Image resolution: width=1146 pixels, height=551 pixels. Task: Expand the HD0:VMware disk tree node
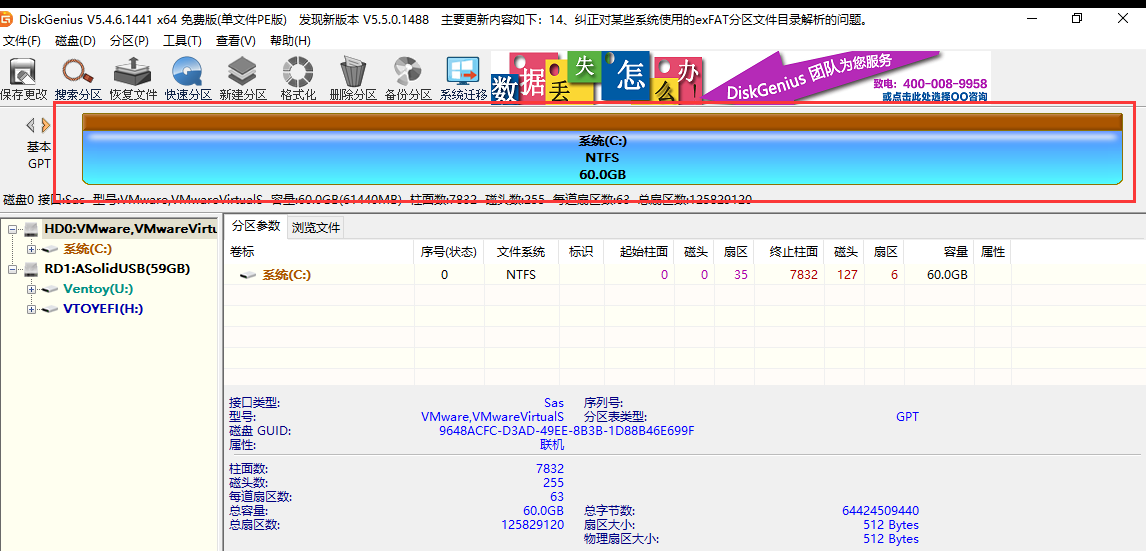tap(14, 229)
